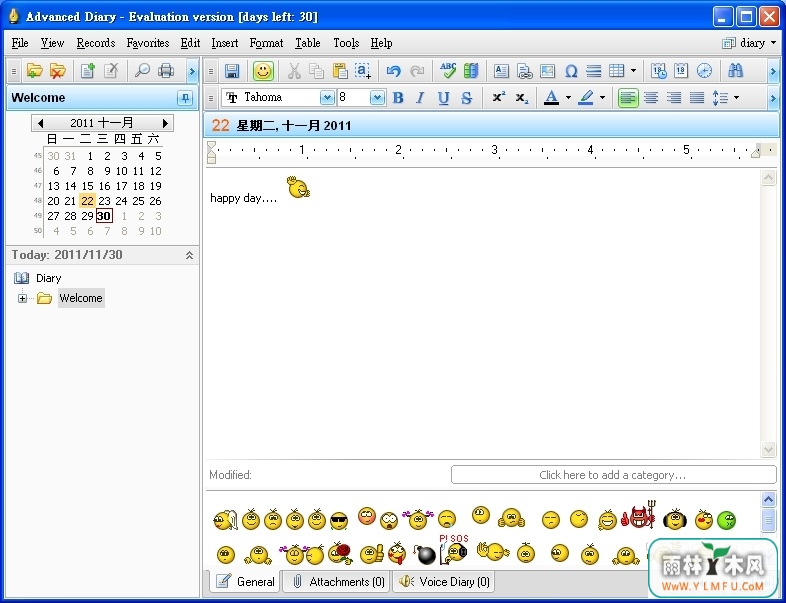Toggle superscript formatting
This screenshot has width=786, height=603.
498,97
